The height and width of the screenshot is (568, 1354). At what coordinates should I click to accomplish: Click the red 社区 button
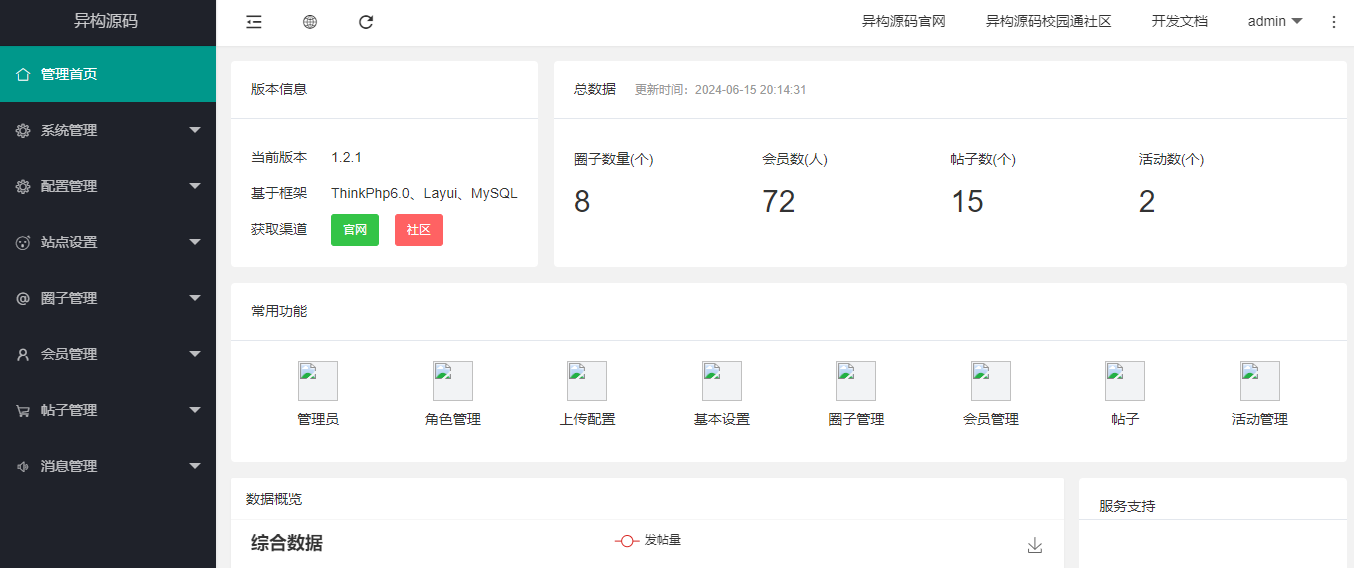418,230
